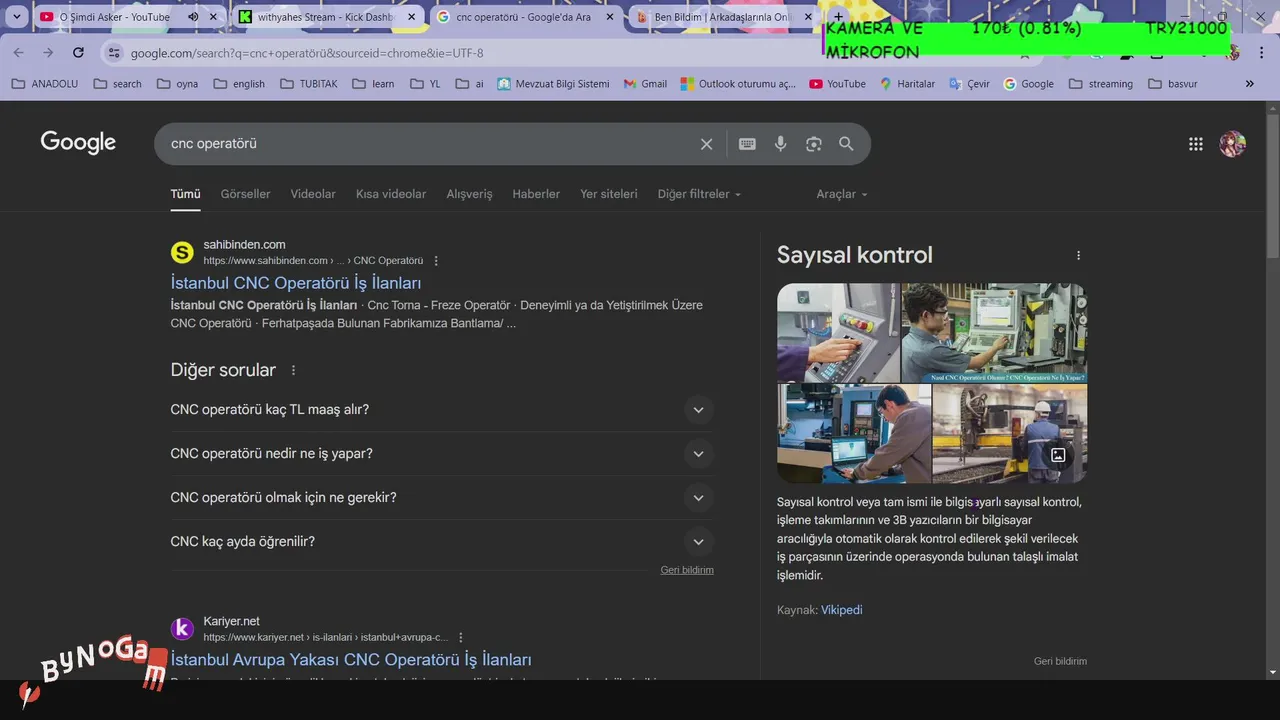1280x720 pixels.
Task: Expand CNC operatörü olmak için ne gerekir
Action: [442, 497]
